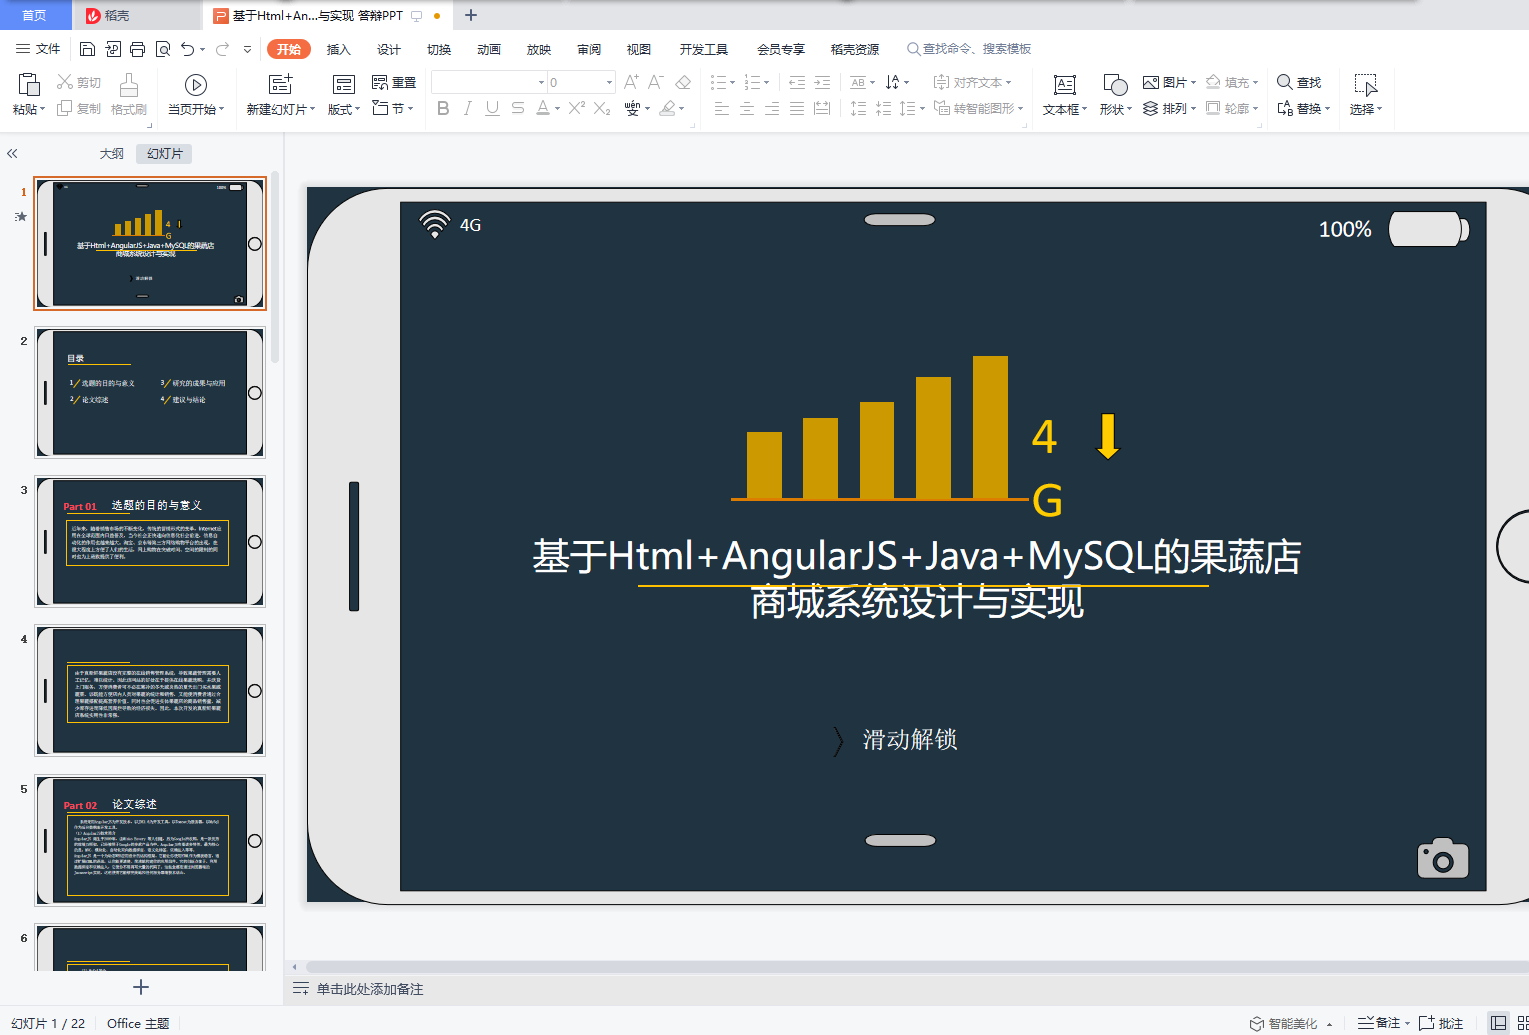Toggle right paragraph alignment
Screen dimensions: 1529x1035
(x=772, y=108)
